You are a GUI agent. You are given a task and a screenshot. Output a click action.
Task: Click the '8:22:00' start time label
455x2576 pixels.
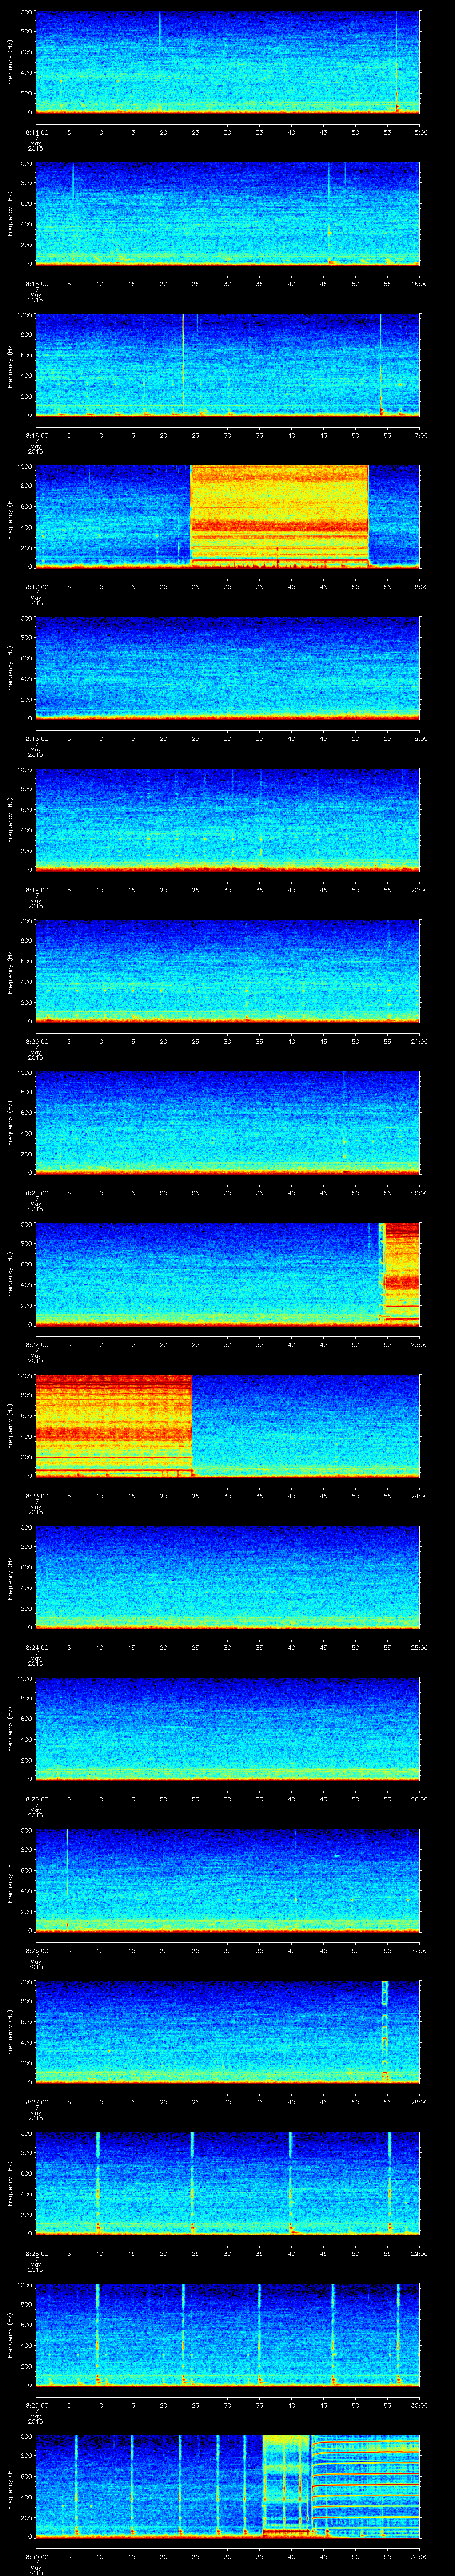[36, 1343]
